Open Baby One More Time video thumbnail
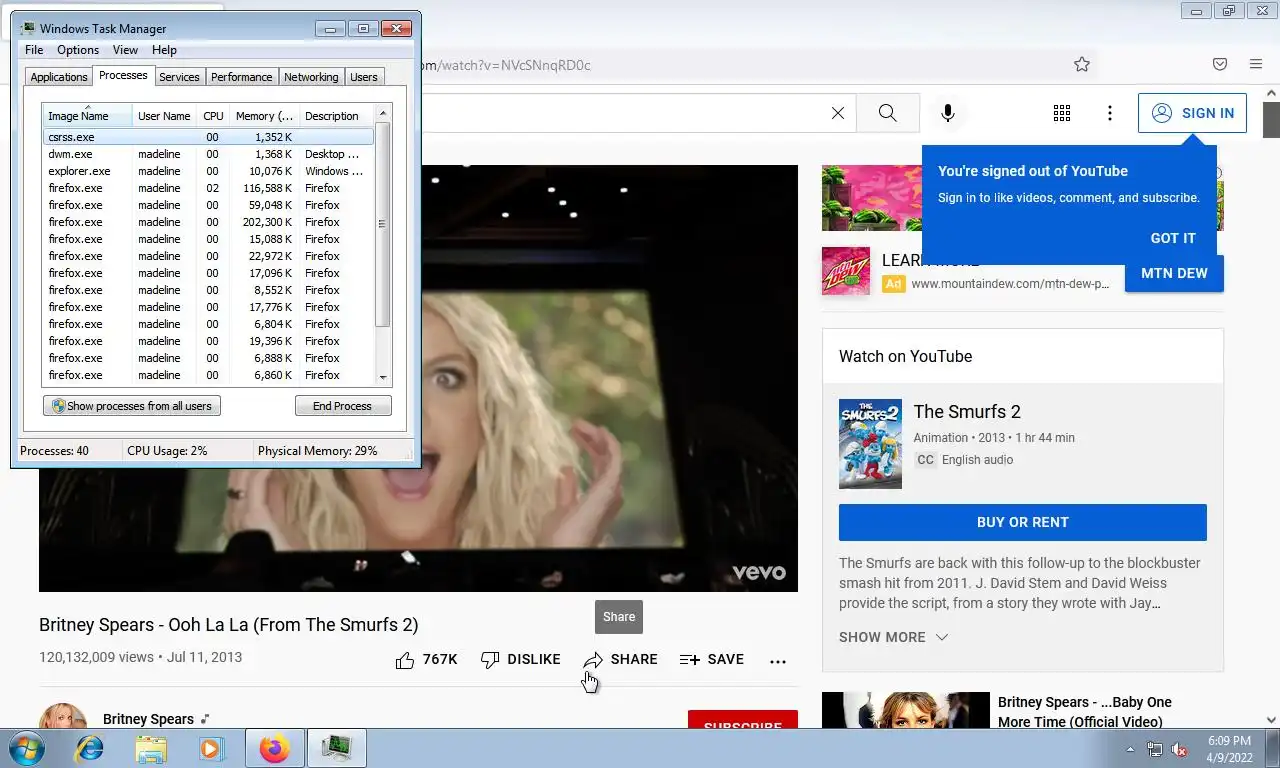 (x=906, y=711)
